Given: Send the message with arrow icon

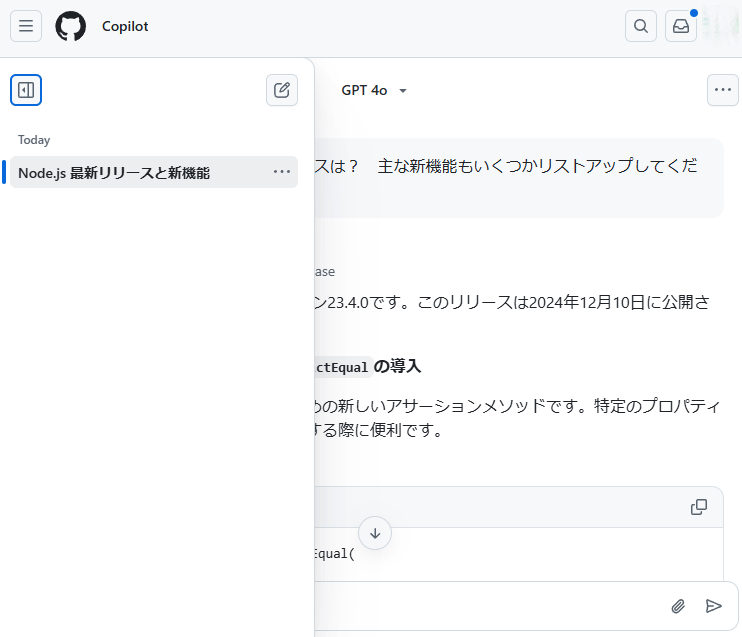Looking at the screenshot, I should point(713,606).
